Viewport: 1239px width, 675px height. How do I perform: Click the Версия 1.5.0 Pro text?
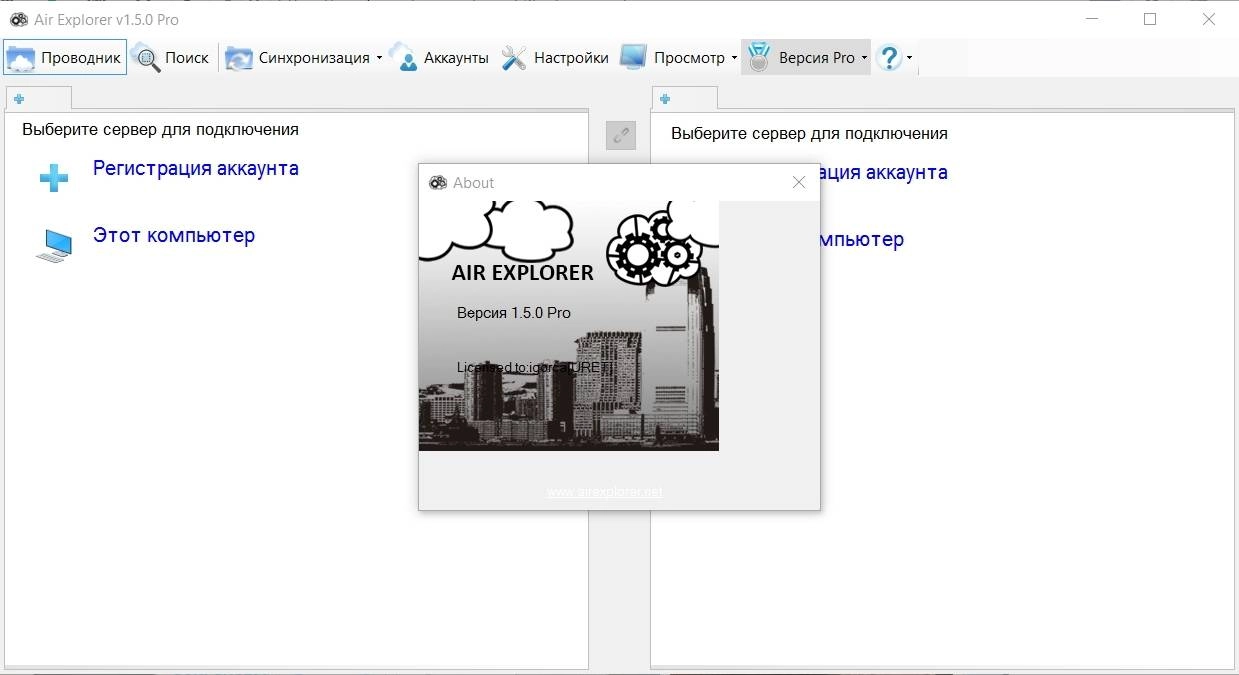(514, 312)
